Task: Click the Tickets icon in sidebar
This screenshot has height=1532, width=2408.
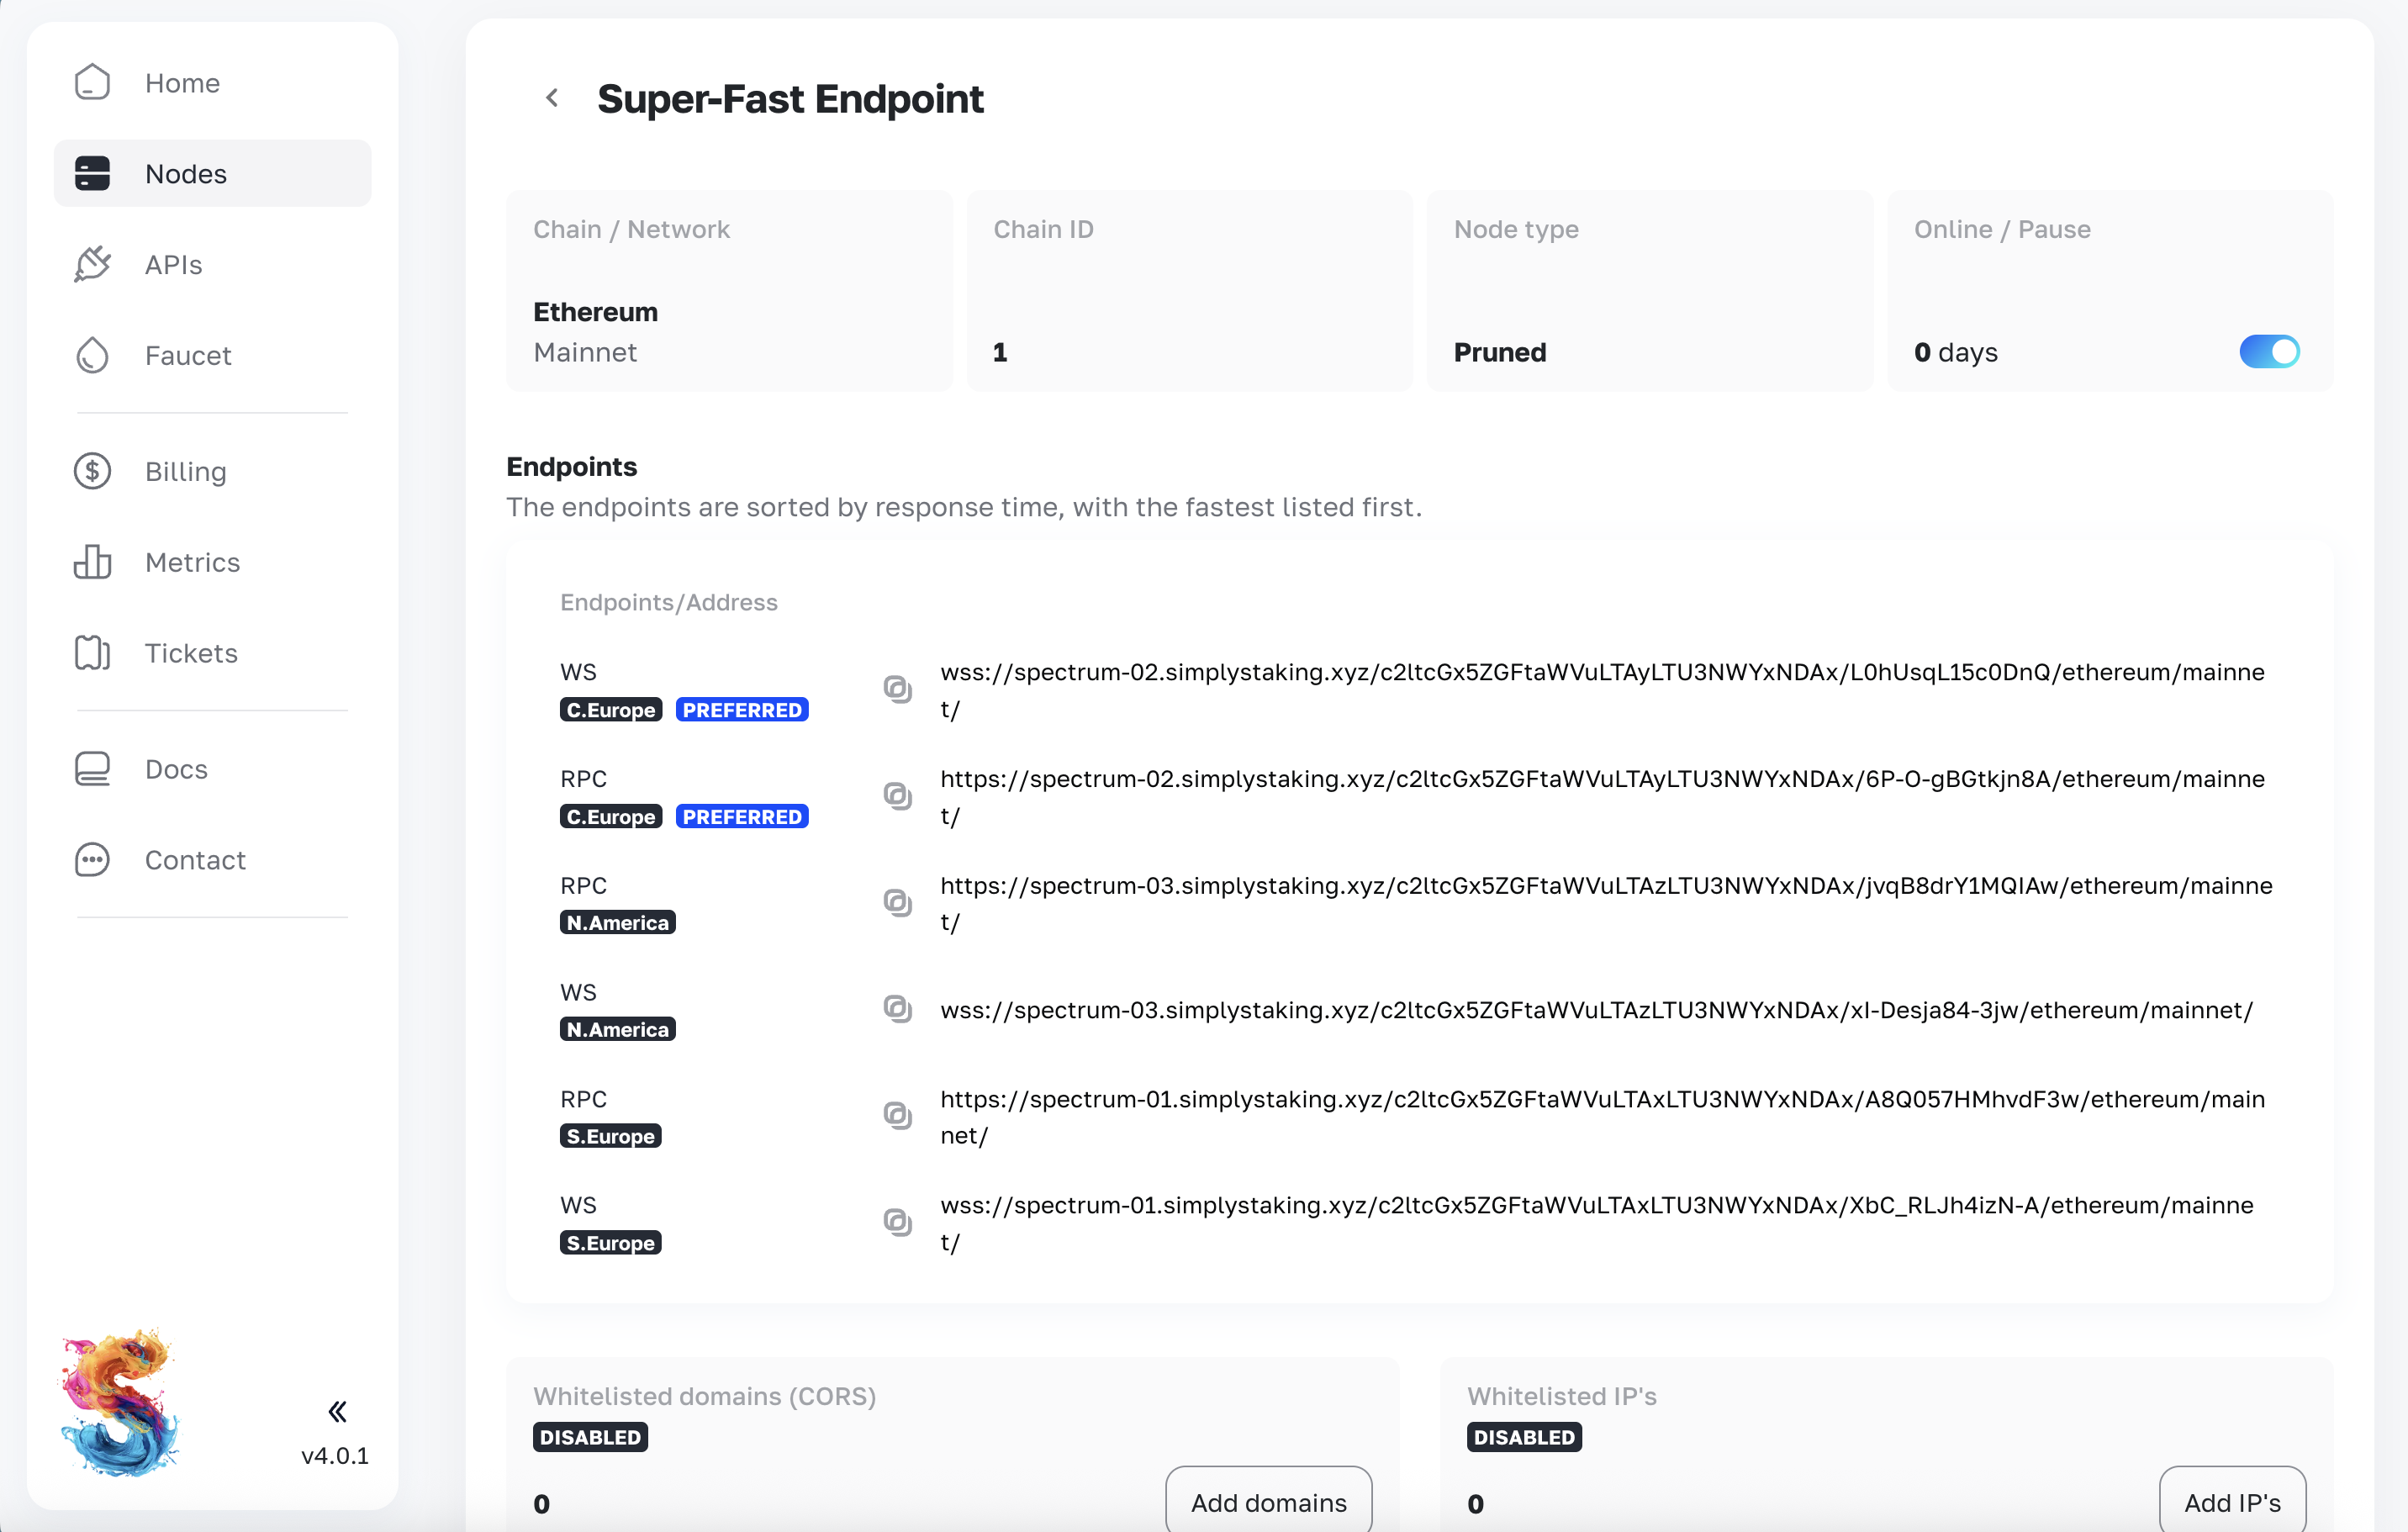Action: coord(92,653)
